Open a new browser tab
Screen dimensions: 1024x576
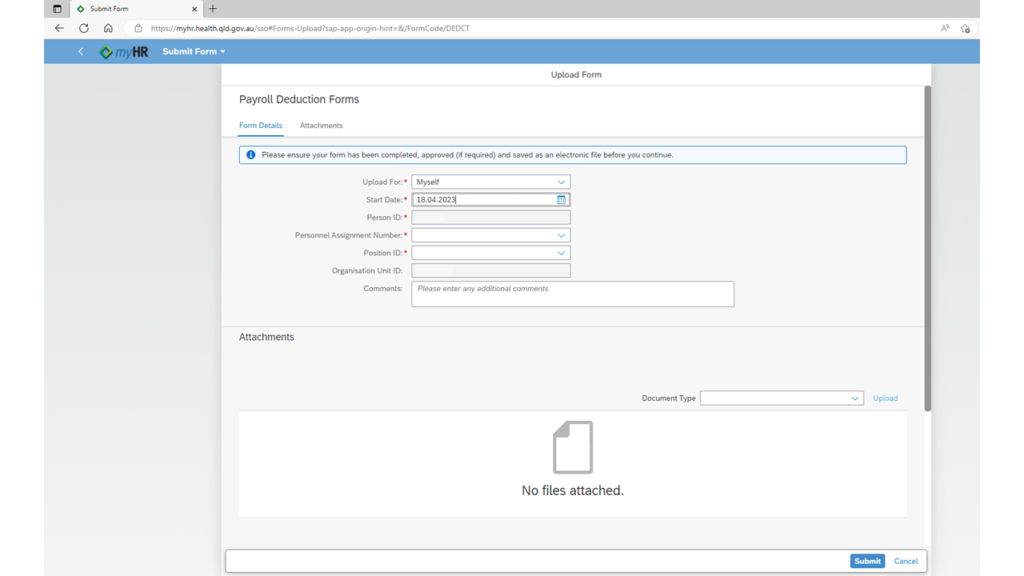click(213, 9)
